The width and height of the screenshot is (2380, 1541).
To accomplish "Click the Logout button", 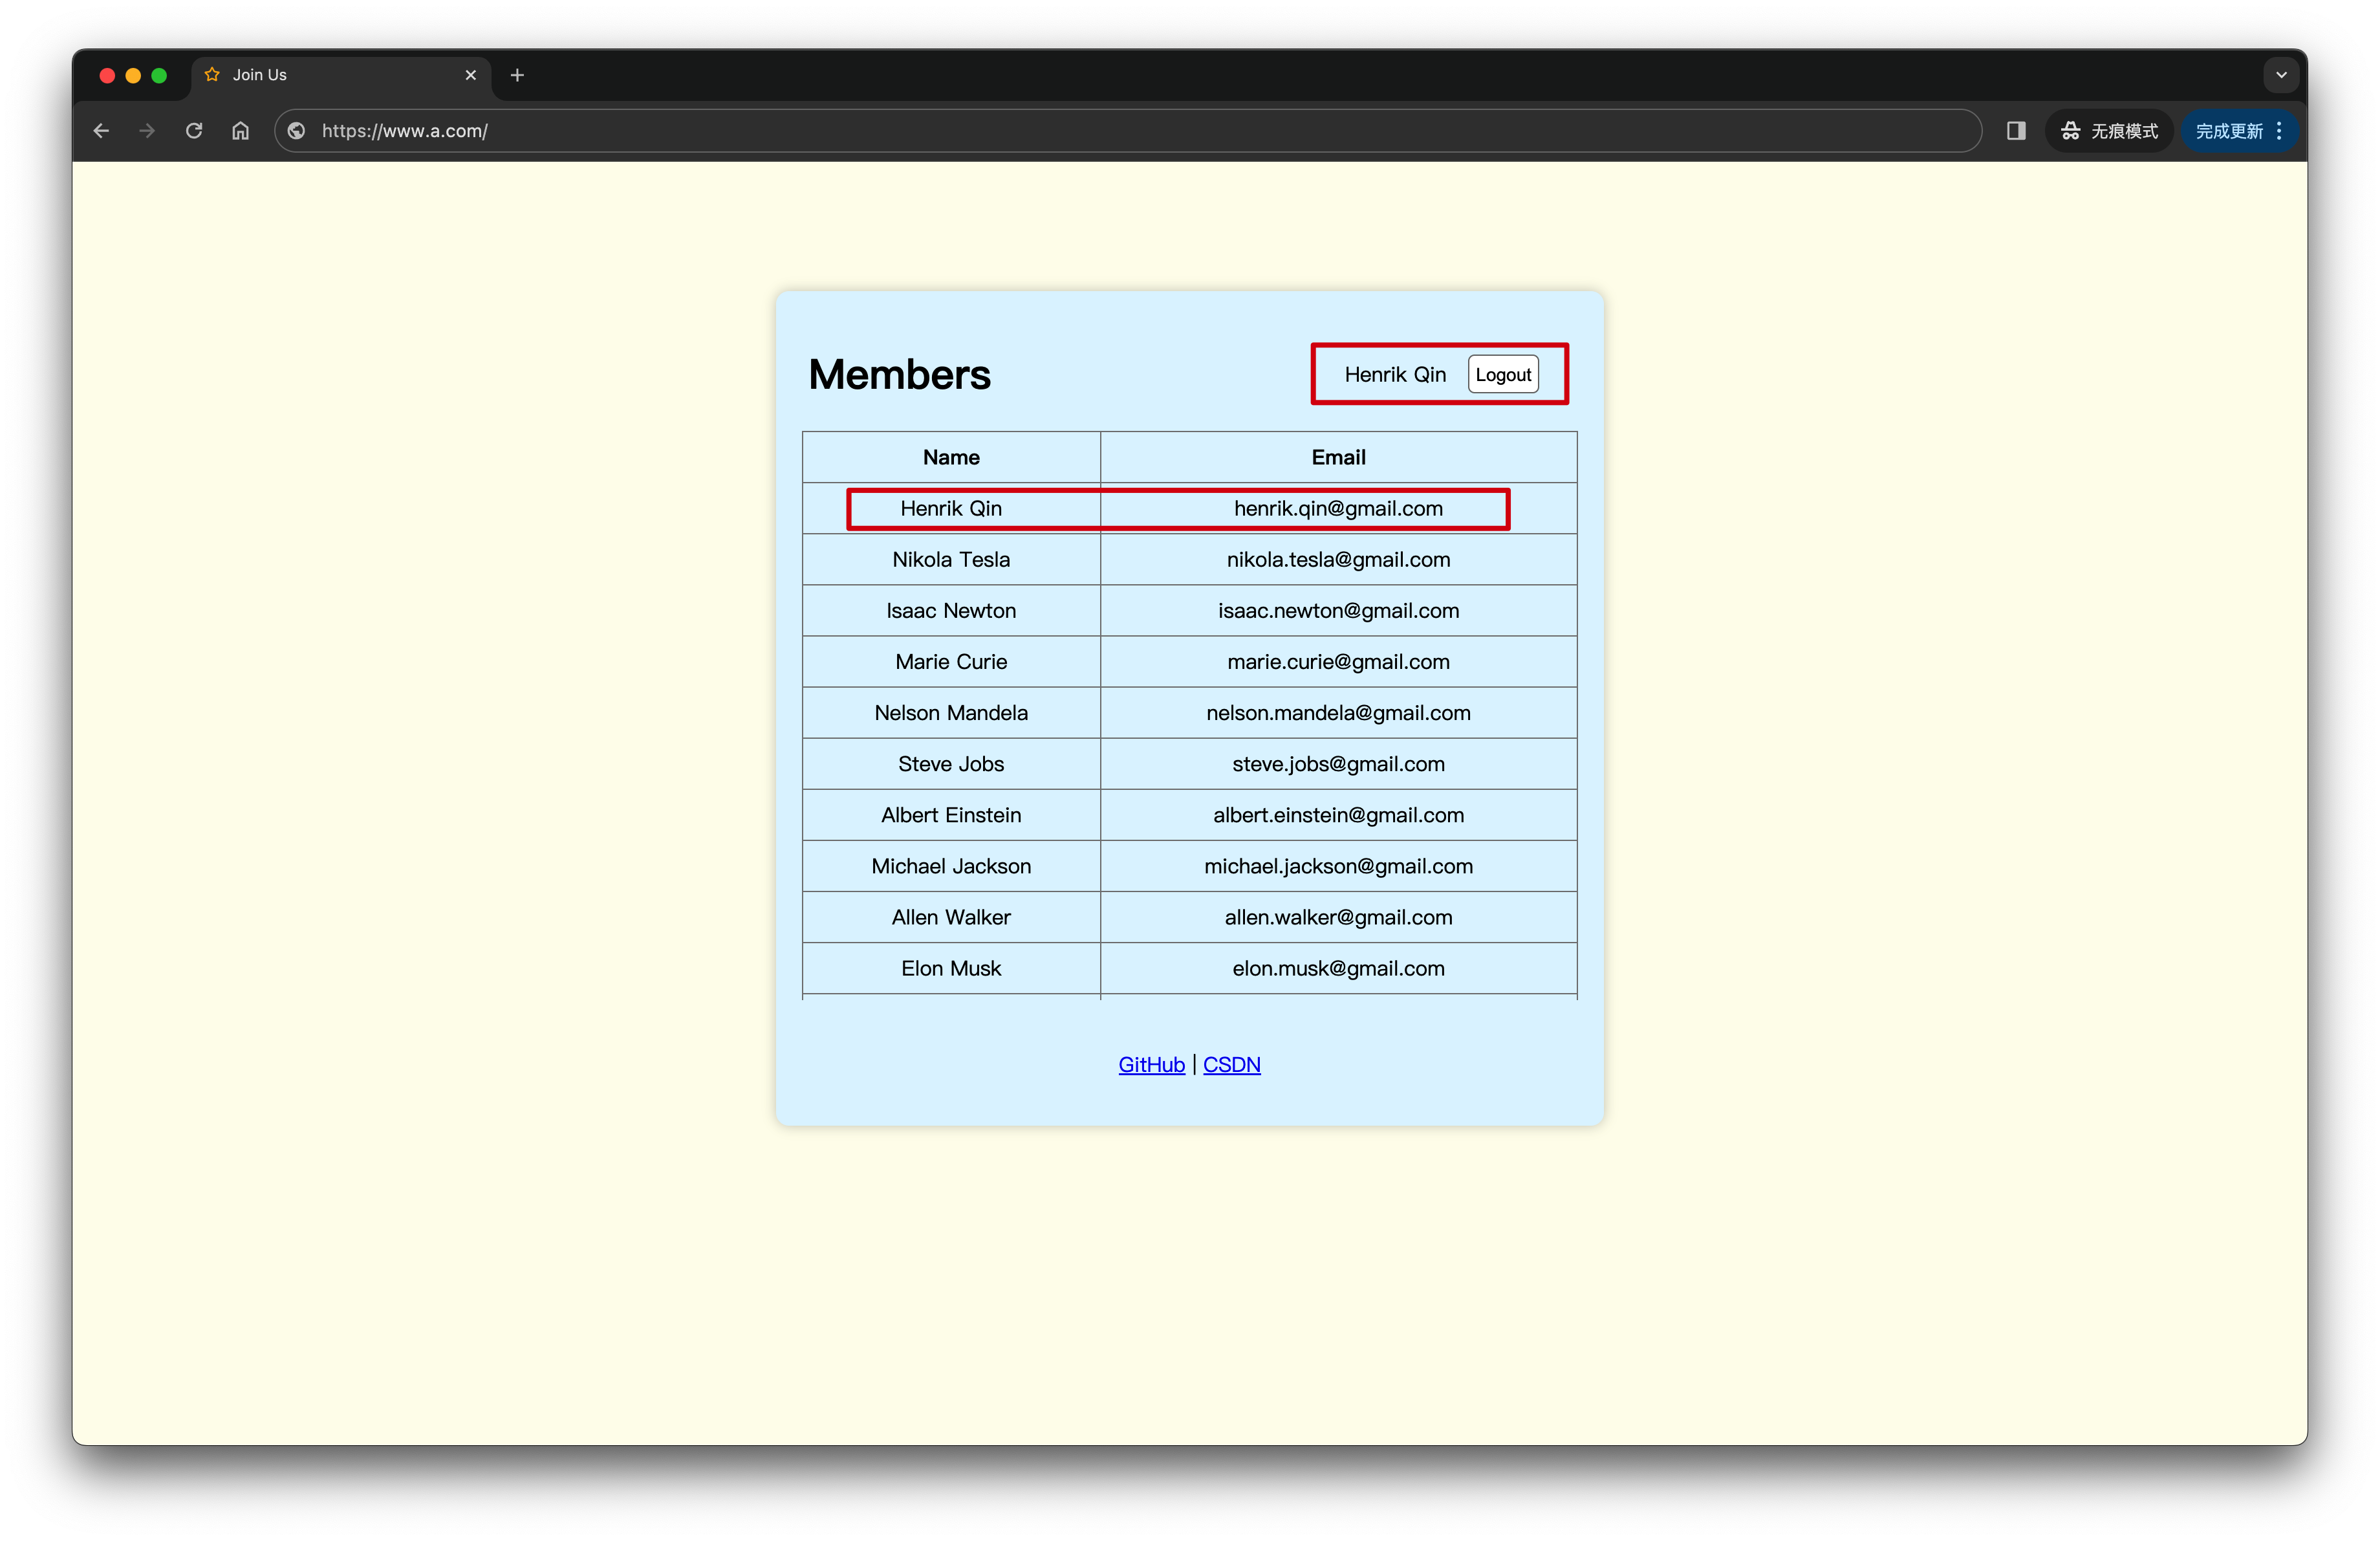I will [1503, 374].
